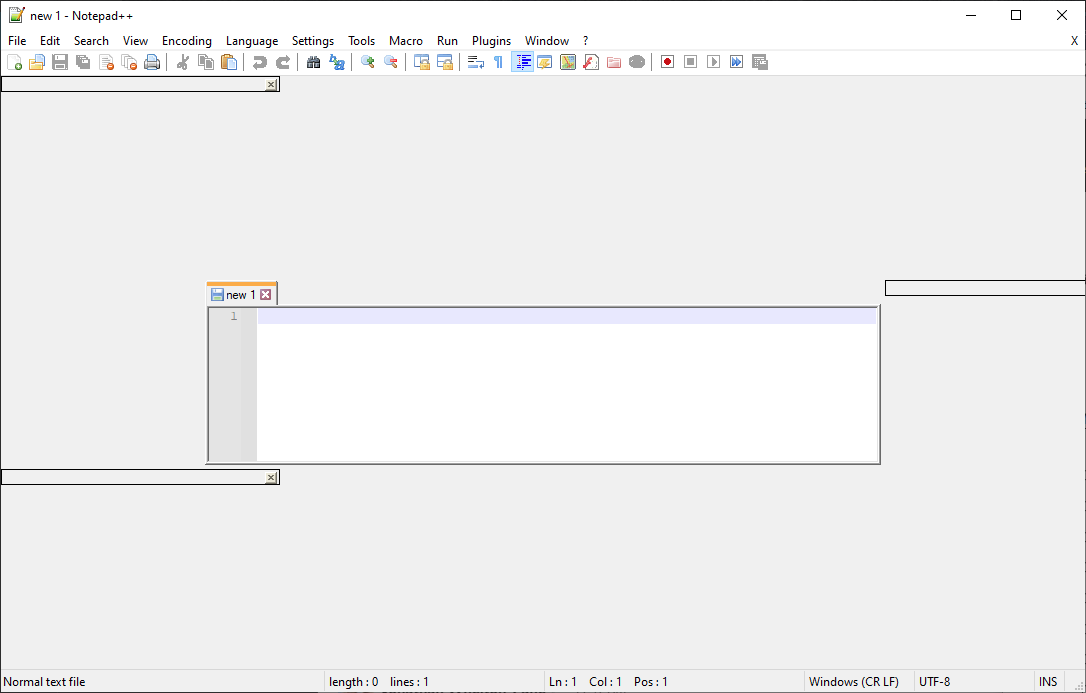Viewport: 1086px width, 693px height.
Task: Open the Encoding menu
Action: coord(187,41)
